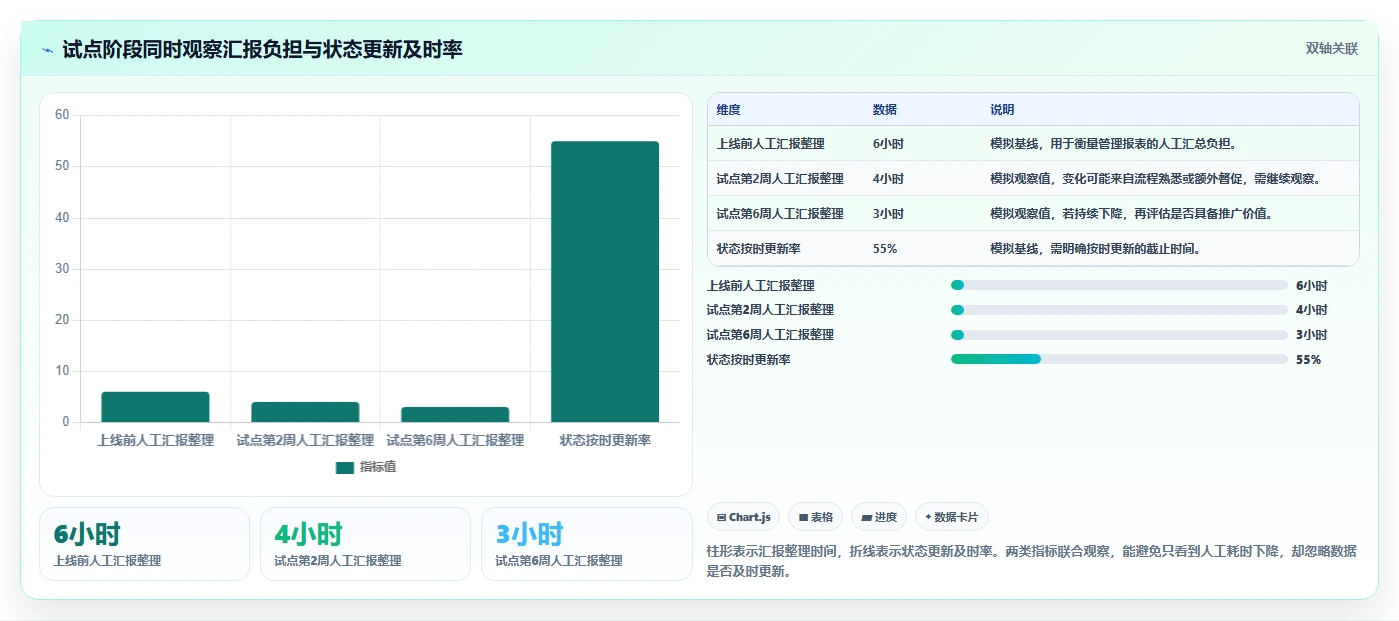Click the lightning icon beside the card title
The height and width of the screenshot is (621, 1399).
point(47,50)
